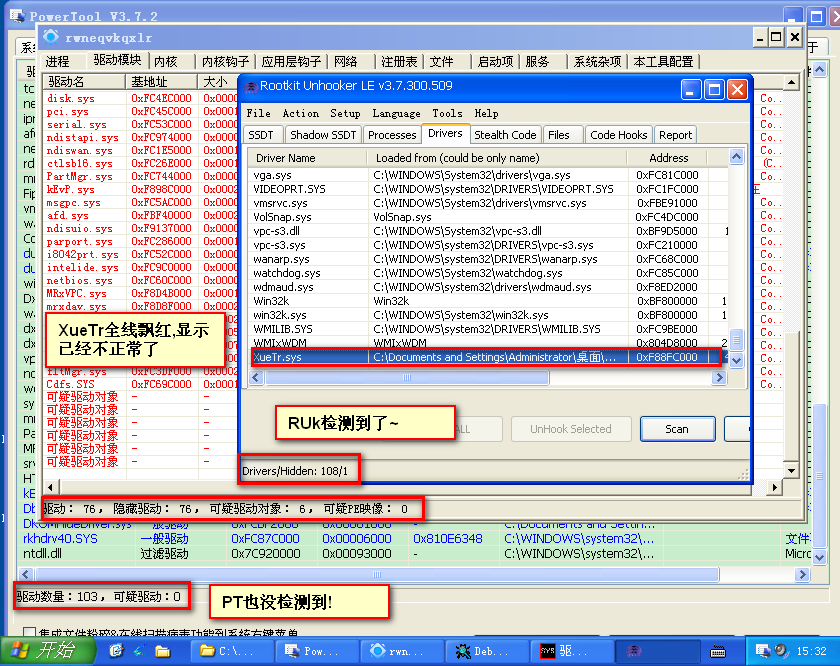Click the driver list scroll-up arrow in Rootkit Unhooker
Viewport: 840px width, 666px height.
[x=737, y=157]
